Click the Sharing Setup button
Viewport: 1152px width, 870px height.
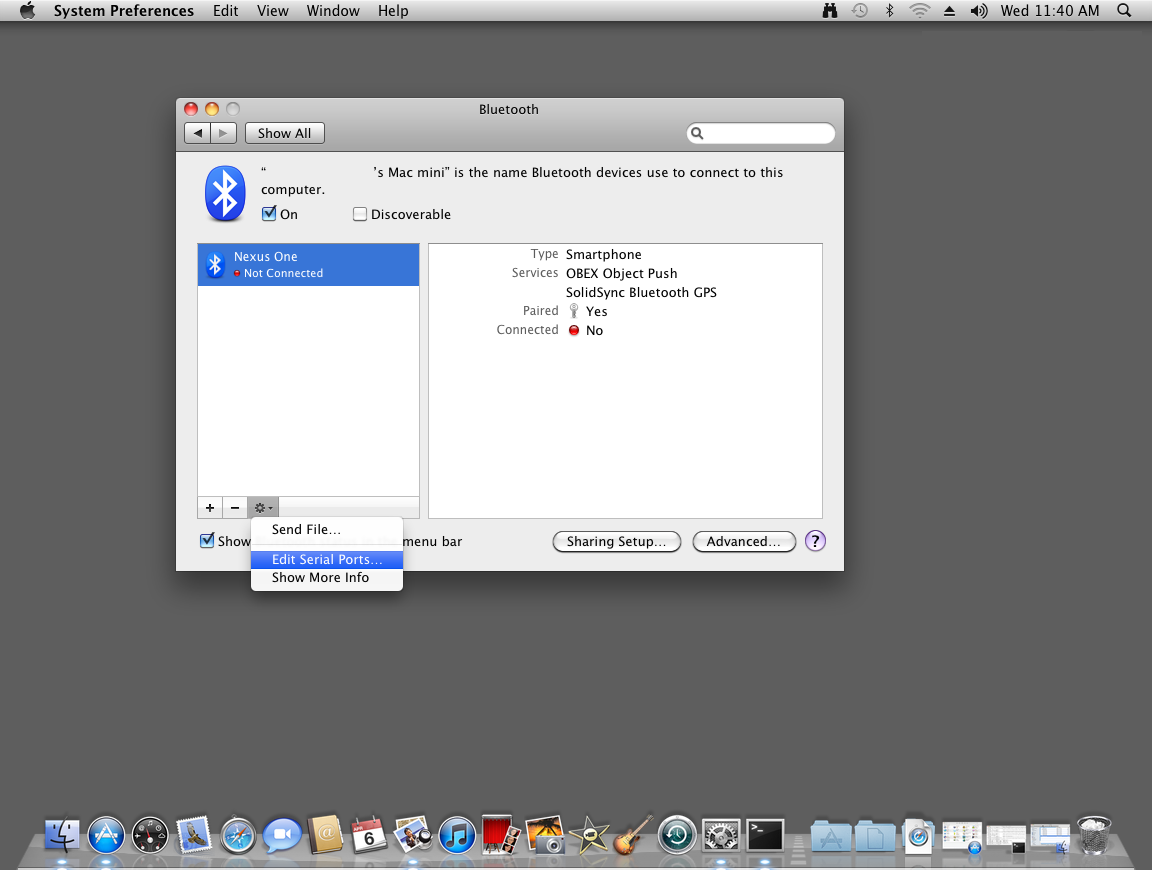(616, 541)
